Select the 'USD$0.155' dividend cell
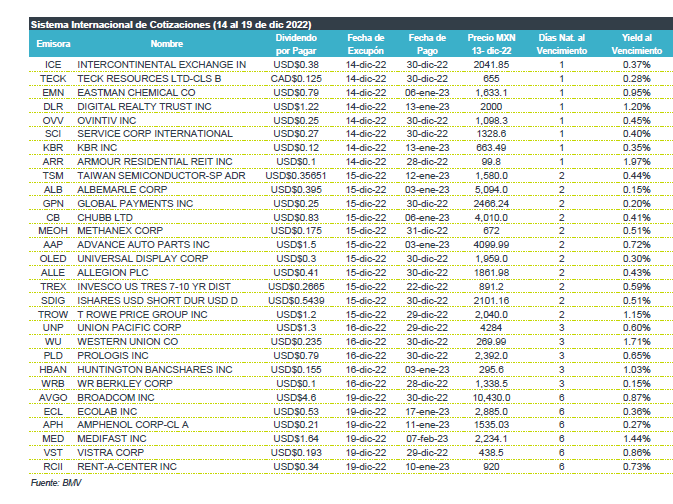 296,370
